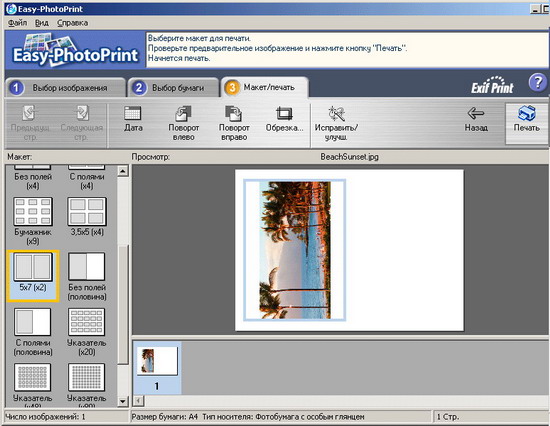Image resolution: width=550 pixels, height=426 pixels.
Task: Click the Размер бумаги: A4 status text
Action: 165,417
